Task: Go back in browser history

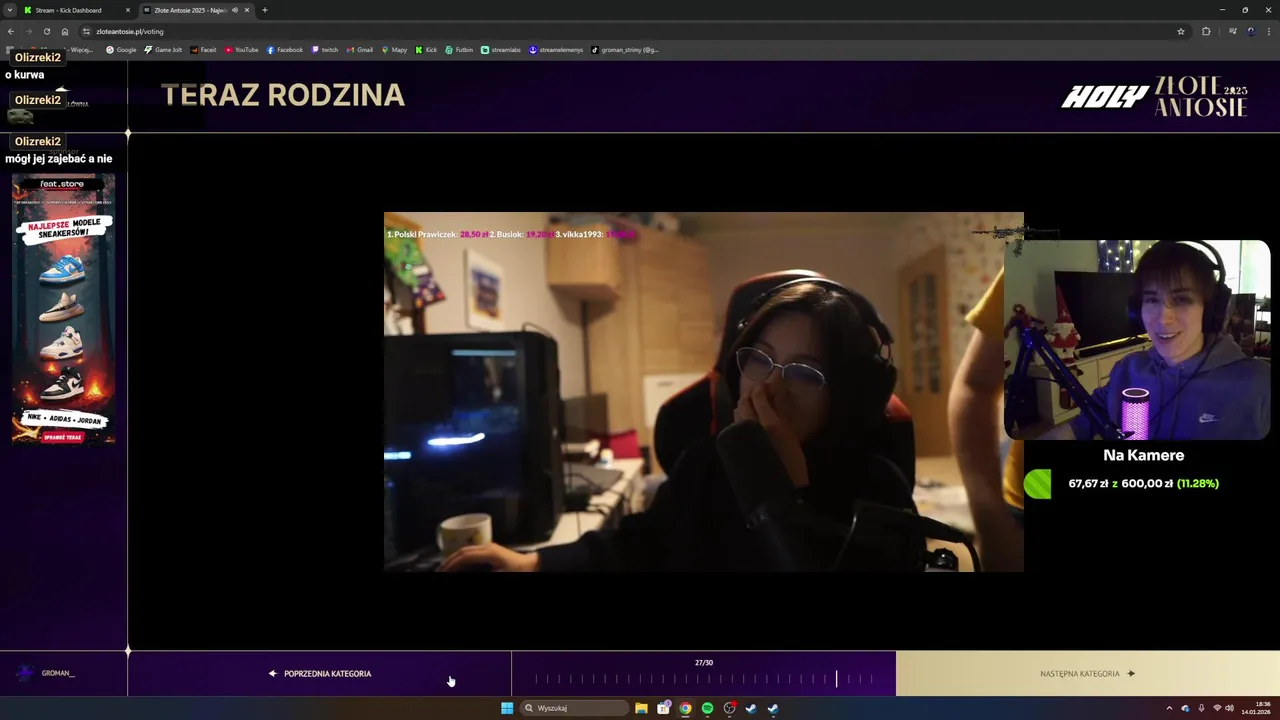Action: coord(11,31)
